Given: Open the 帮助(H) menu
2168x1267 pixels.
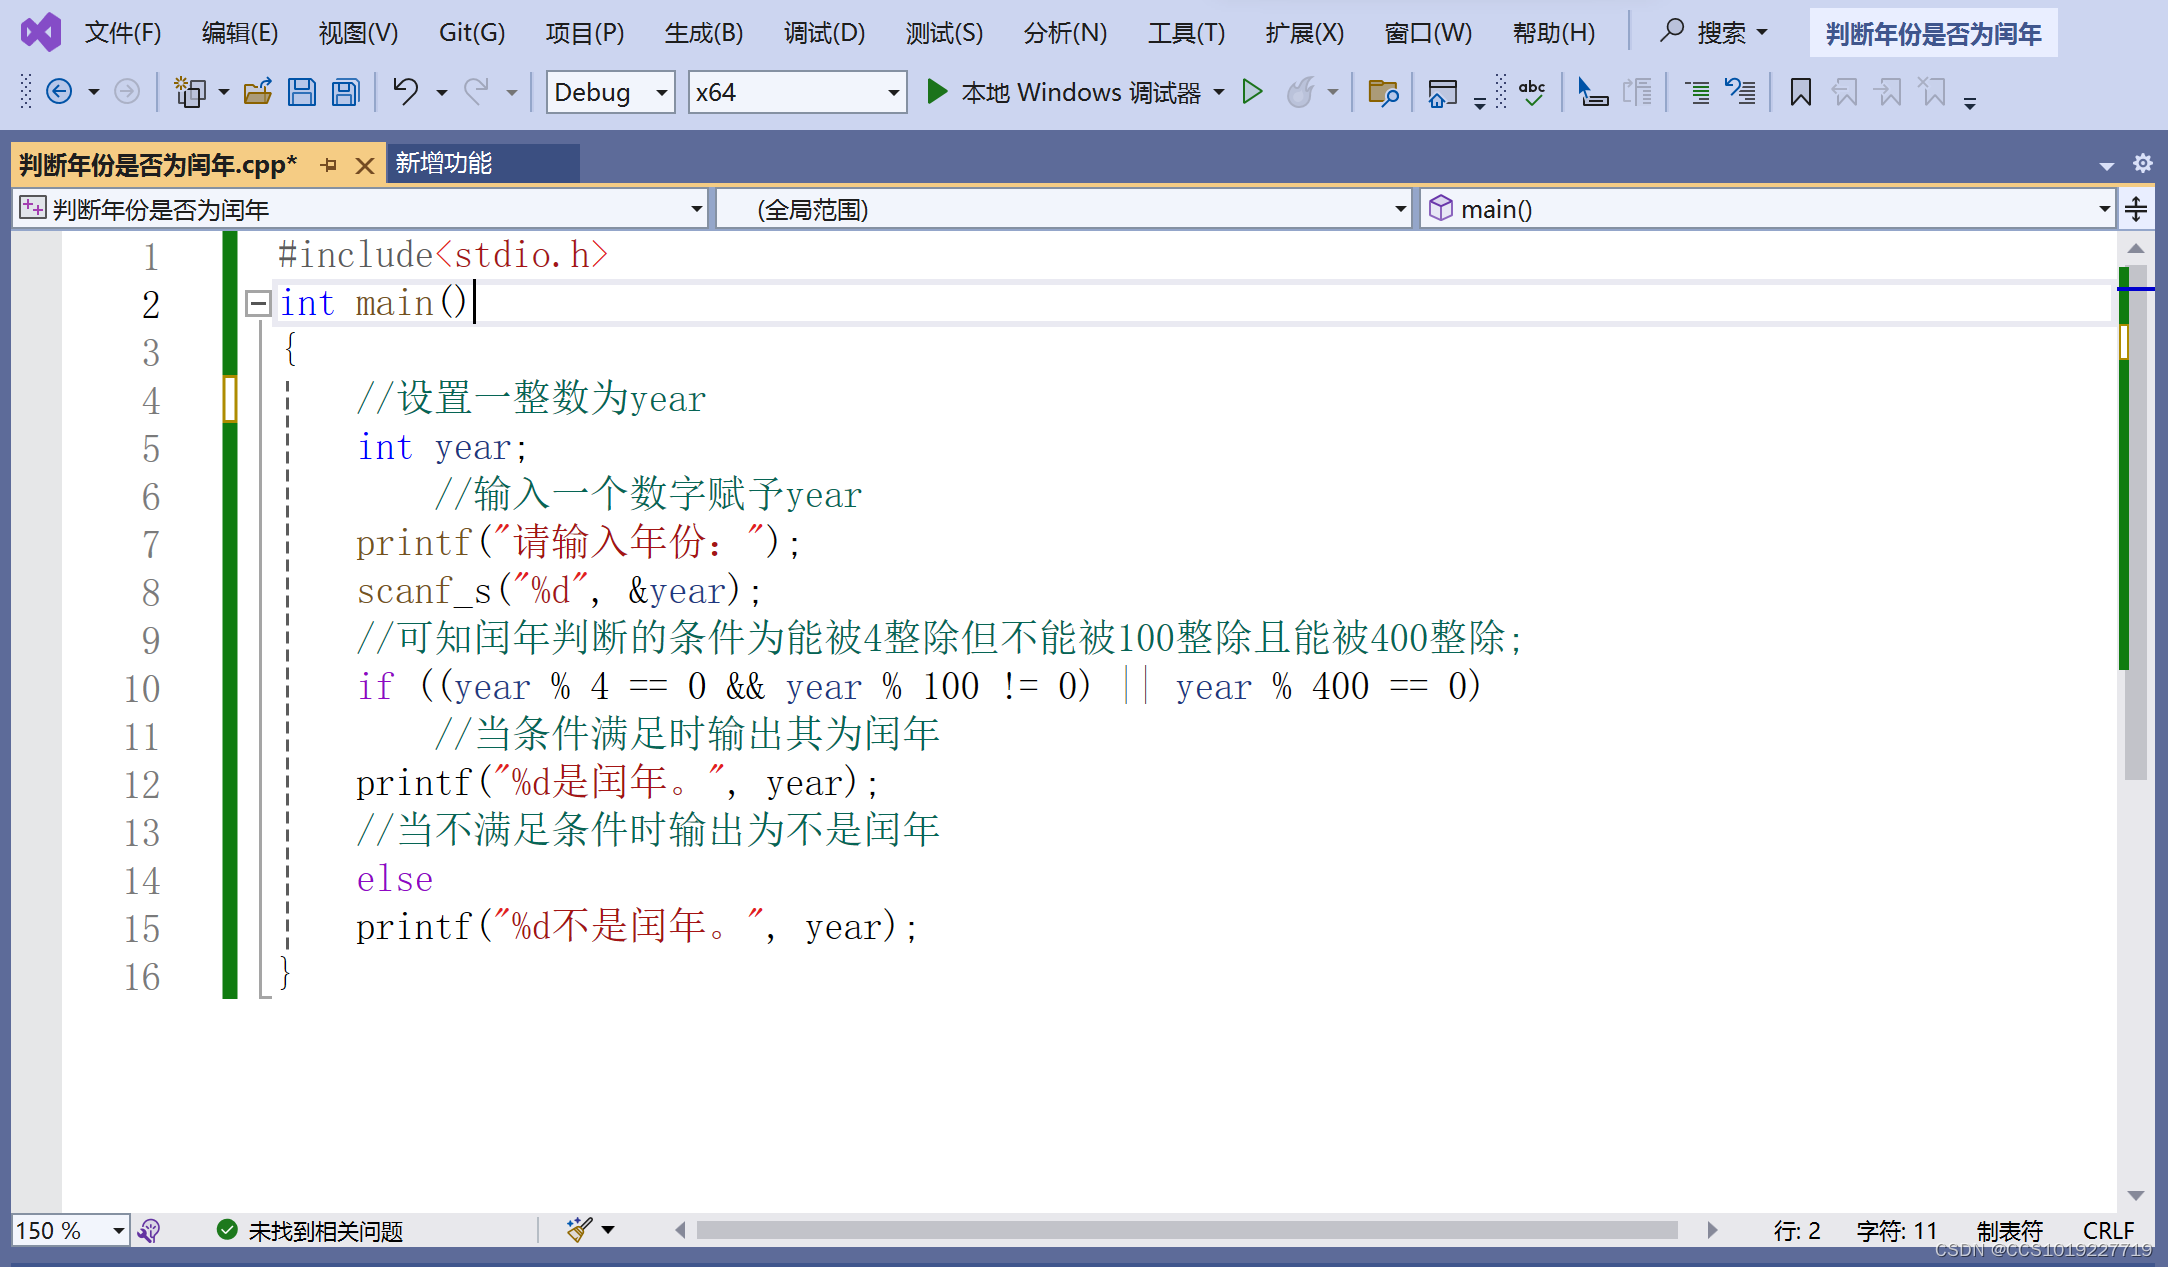Looking at the screenshot, I should pos(1554,33).
